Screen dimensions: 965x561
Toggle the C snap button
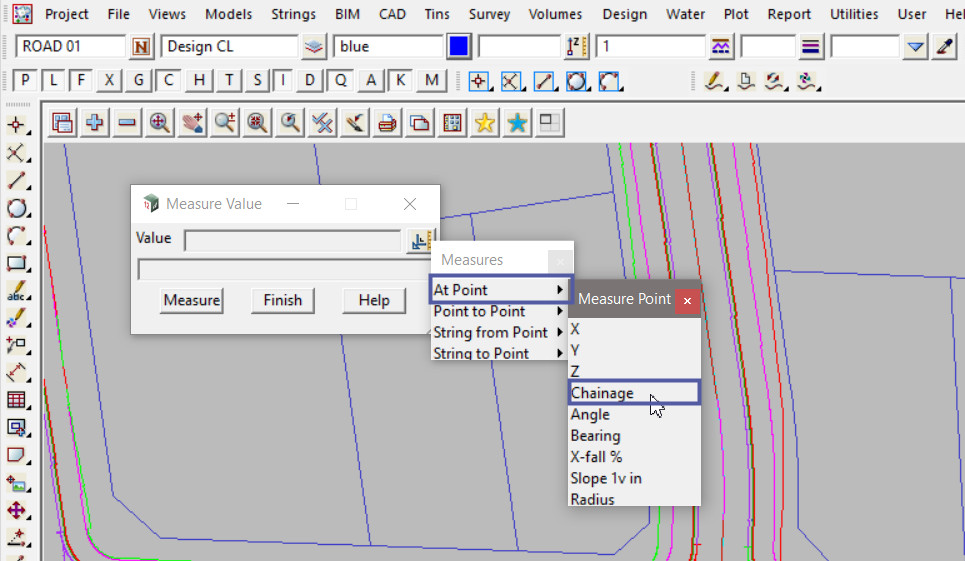click(x=168, y=80)
